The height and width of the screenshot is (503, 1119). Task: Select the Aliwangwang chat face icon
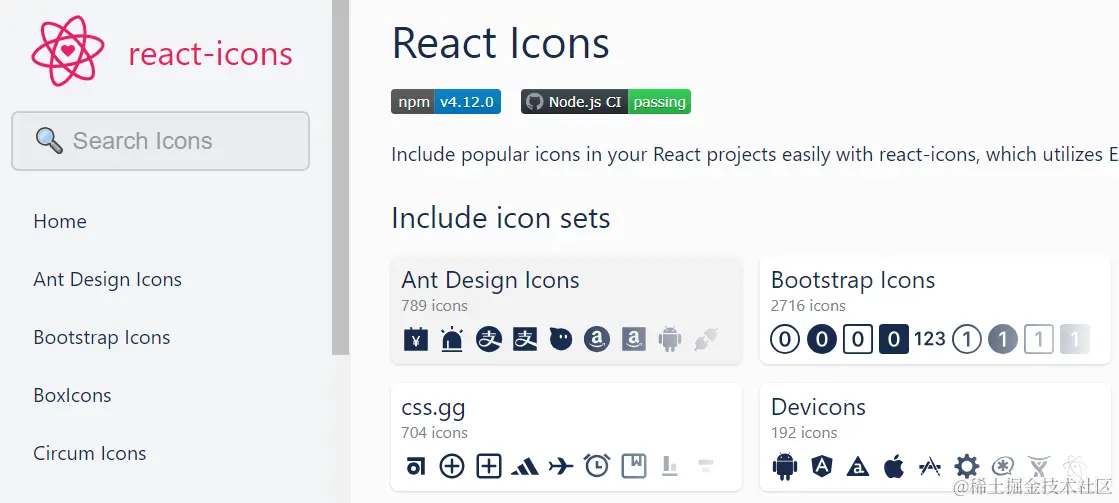pyautogui.click(x=561, y=339)
